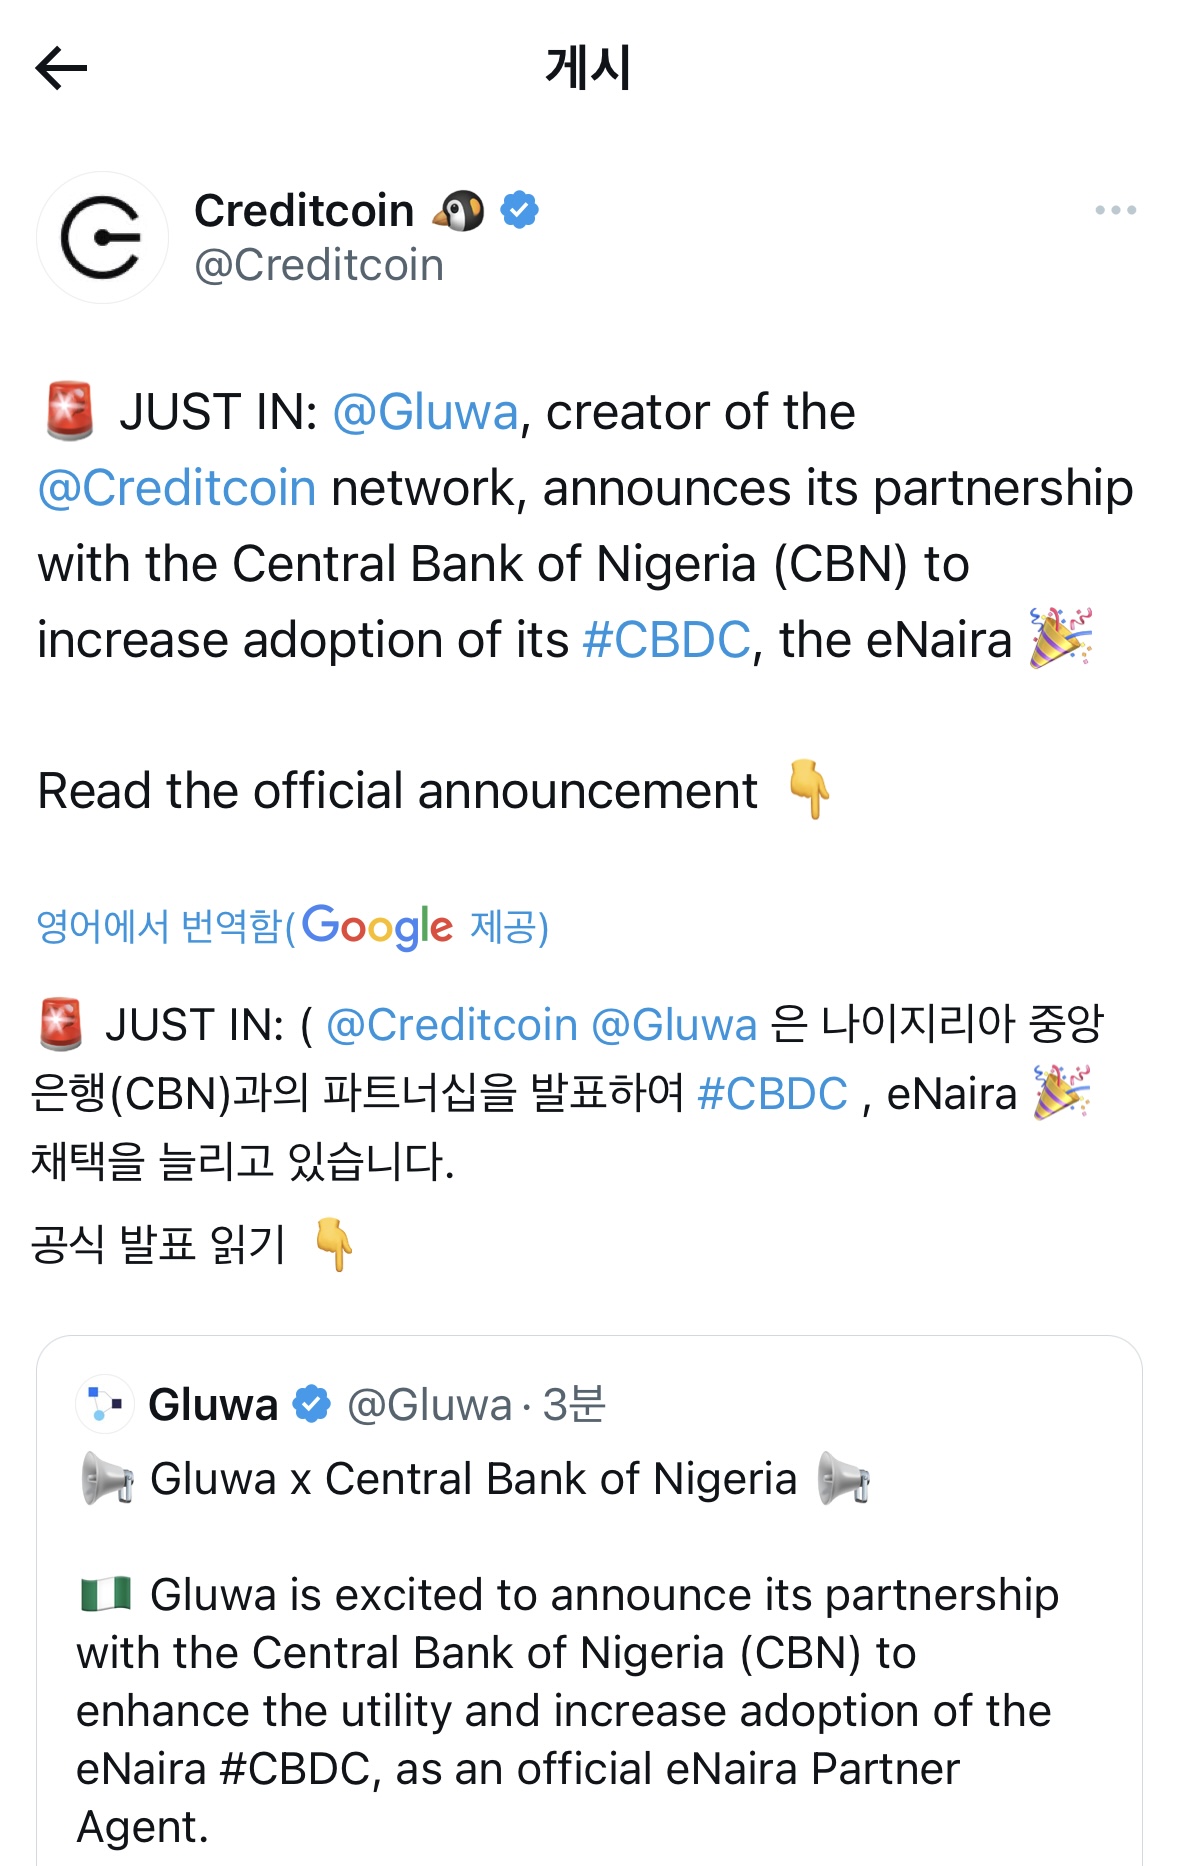
Task: Open the Creditcoin profile avatar
Action: pyautogui.click(x=102, y=237)
